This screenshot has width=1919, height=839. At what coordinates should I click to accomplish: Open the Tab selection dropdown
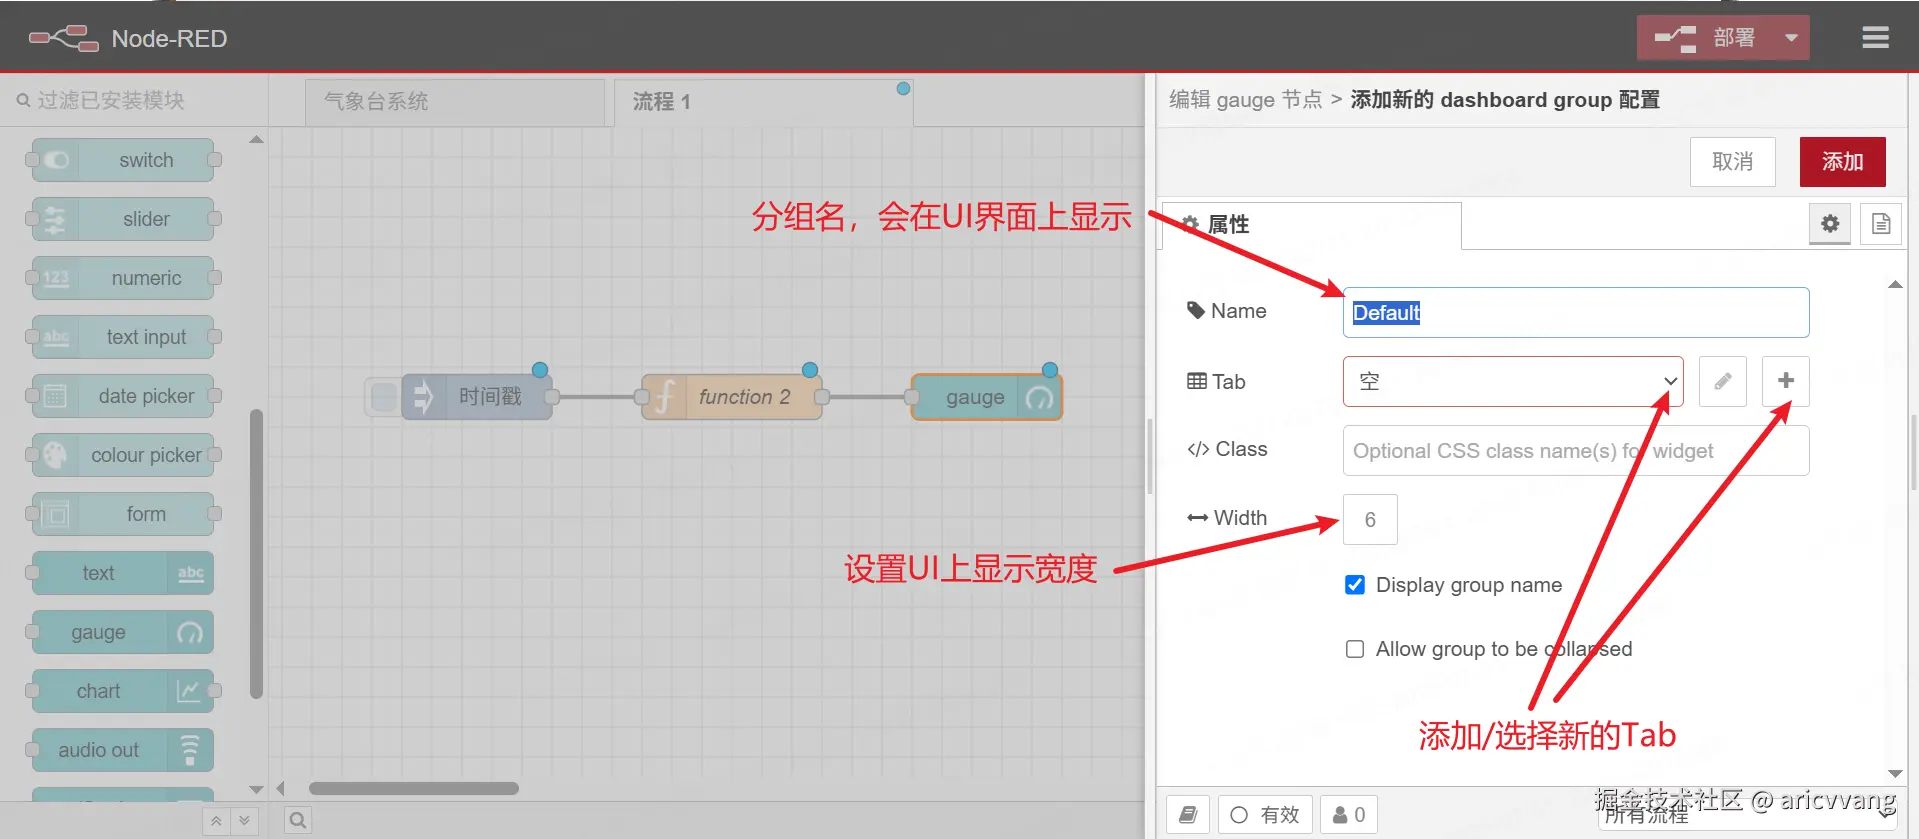tap(1513, 381)
